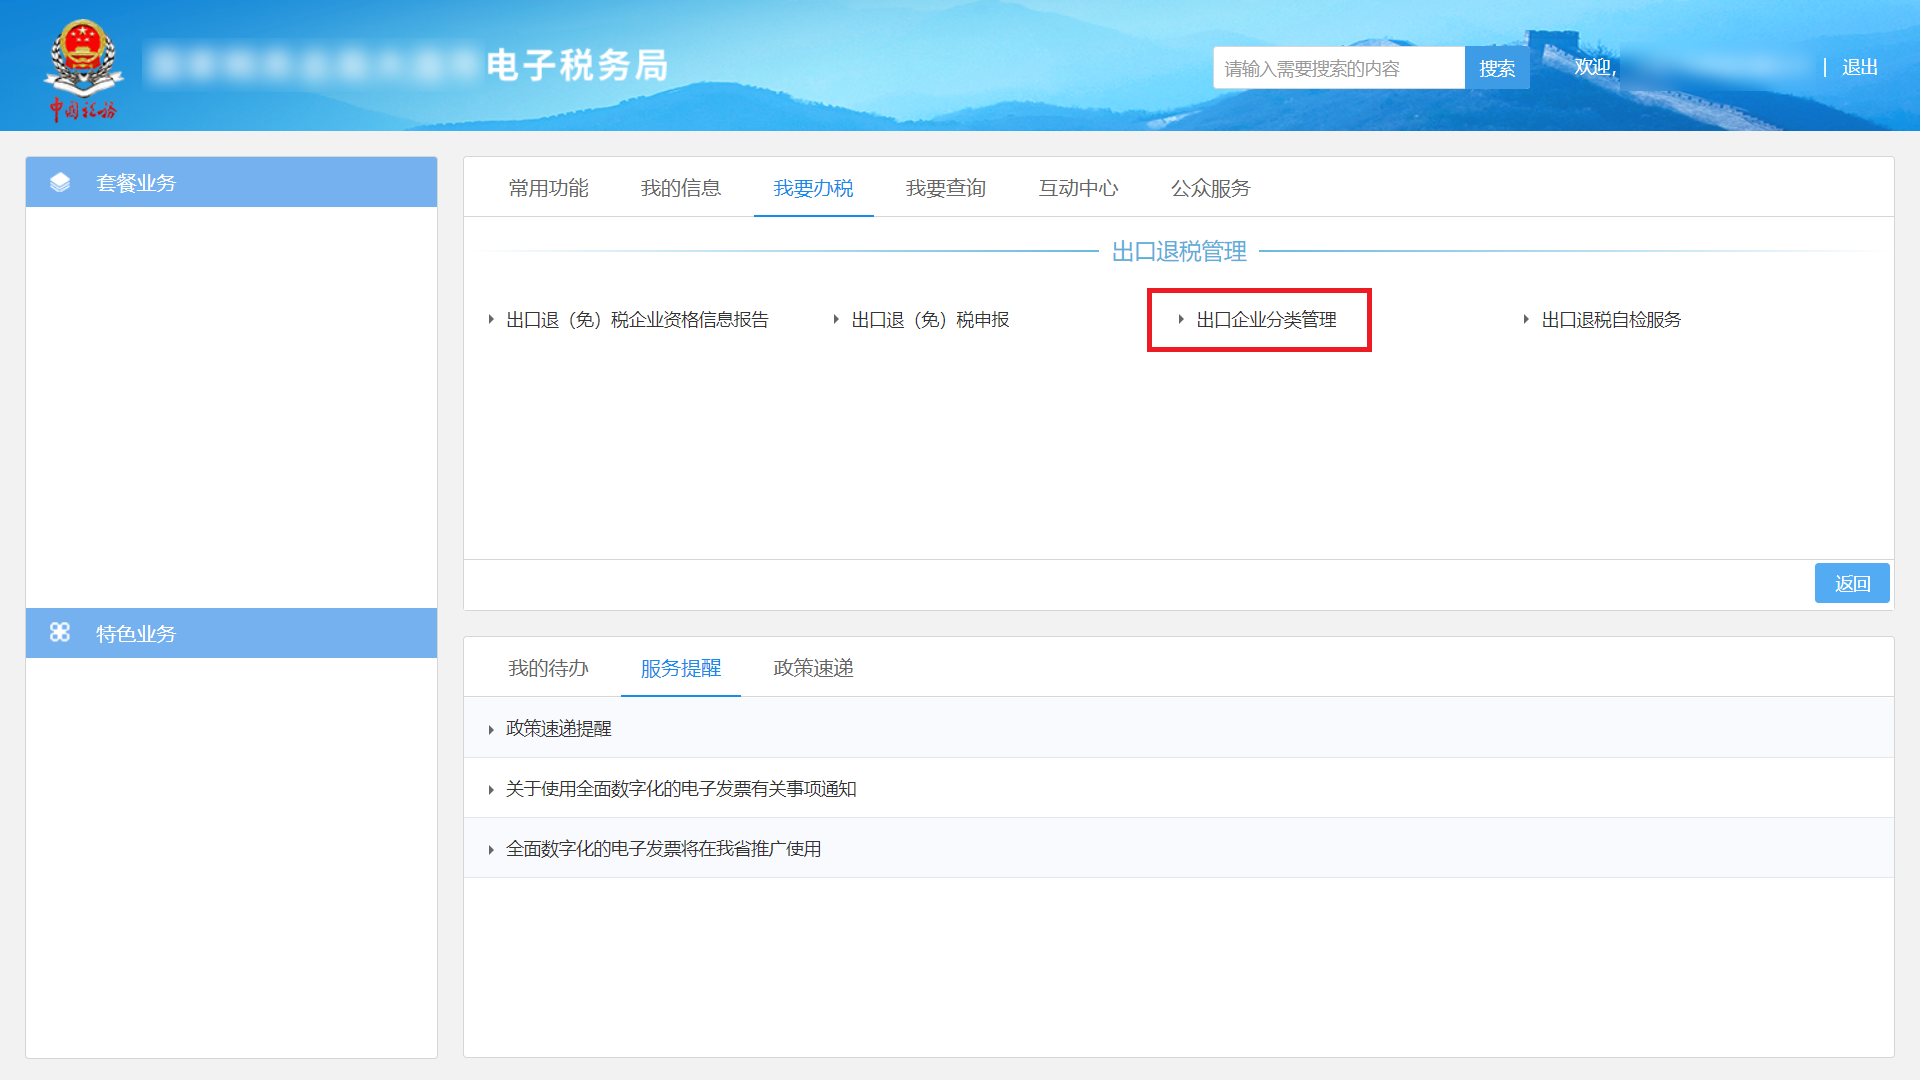展开"政策速递提醒"条目
The width and height of the screenshot is (1920, 1080).
[x=560, y=728]
